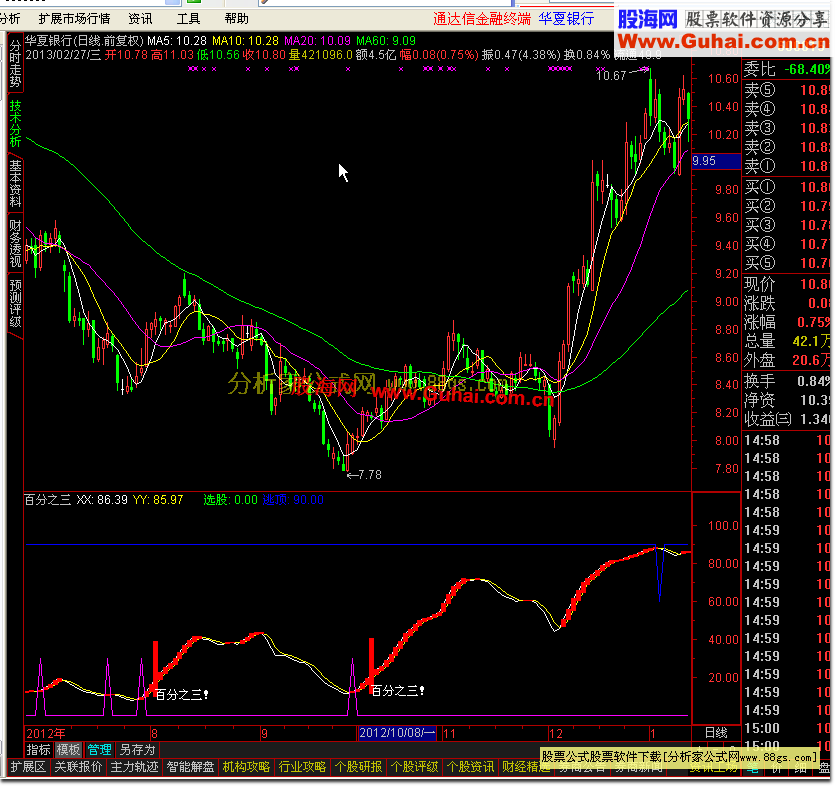Click the 买⑤ order row
Screen dimensions: 836x786
(786, 263)
